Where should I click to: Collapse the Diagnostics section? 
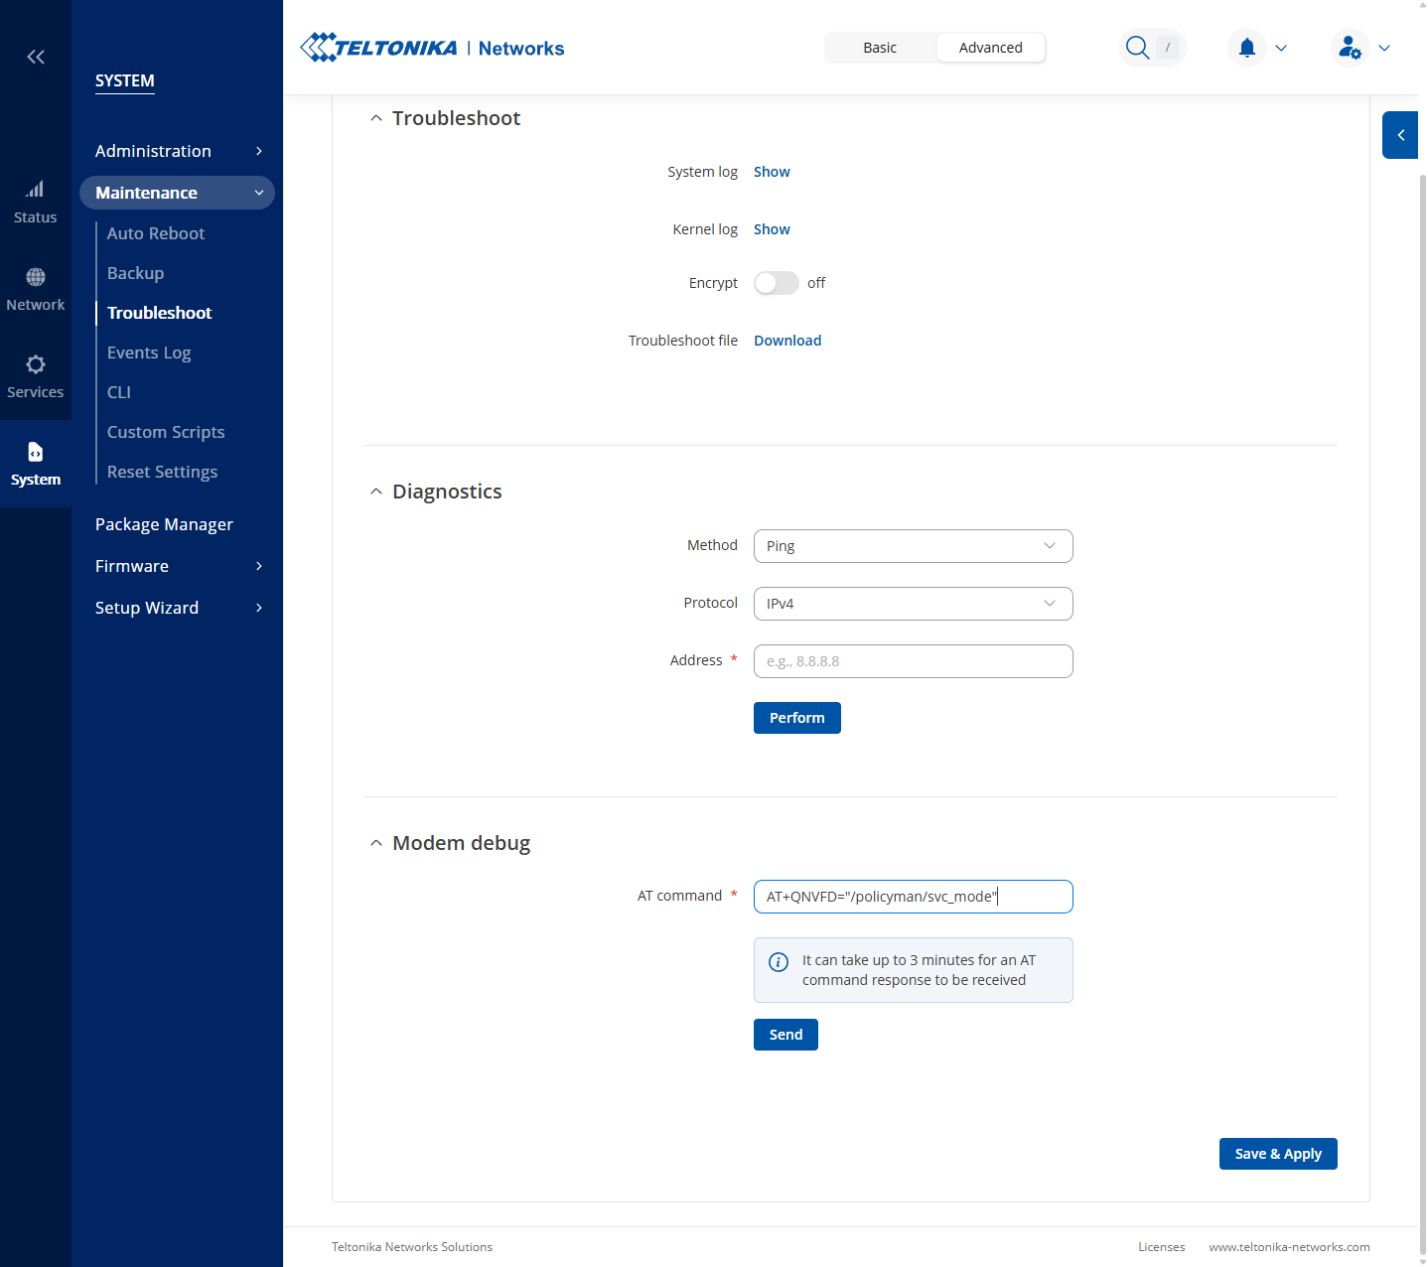tap(376, 492)
